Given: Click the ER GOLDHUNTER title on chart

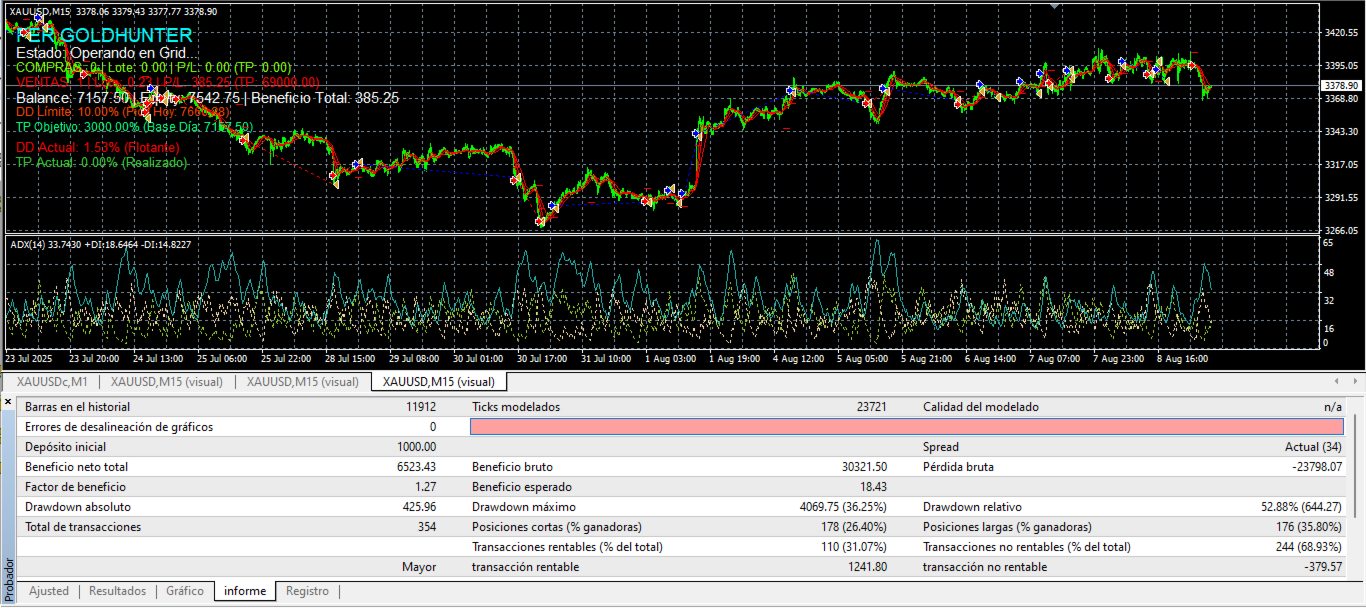Looking at the screenshot, I should point(104,35).
